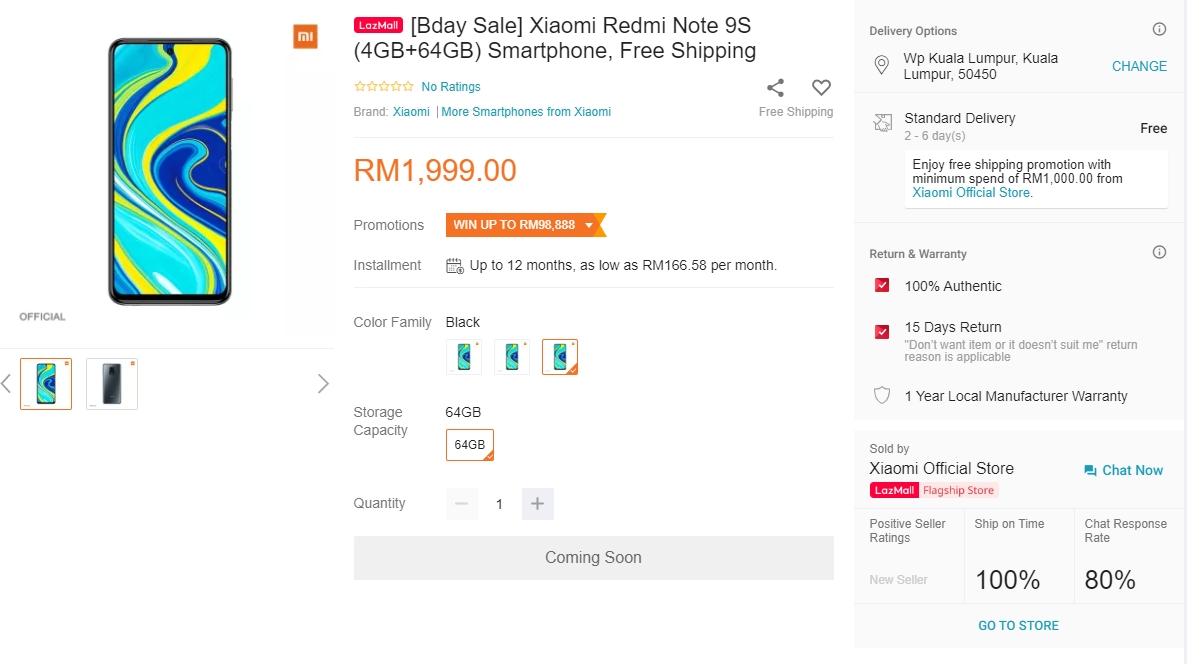Click Return & Warranty info icon
This screenshot has width=1187, height=664.
[1159, 253]
